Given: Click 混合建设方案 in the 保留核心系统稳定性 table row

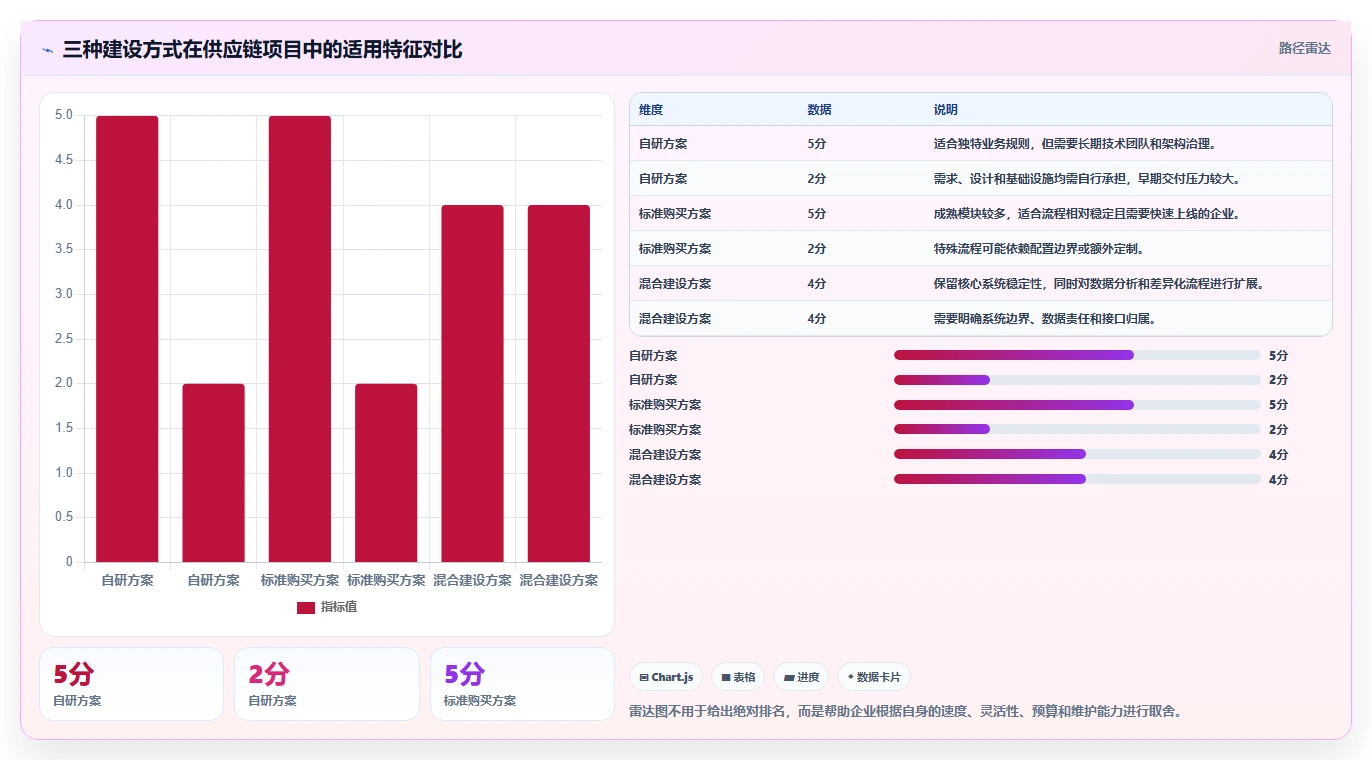Looking at the screenshot, I should 675,284.
